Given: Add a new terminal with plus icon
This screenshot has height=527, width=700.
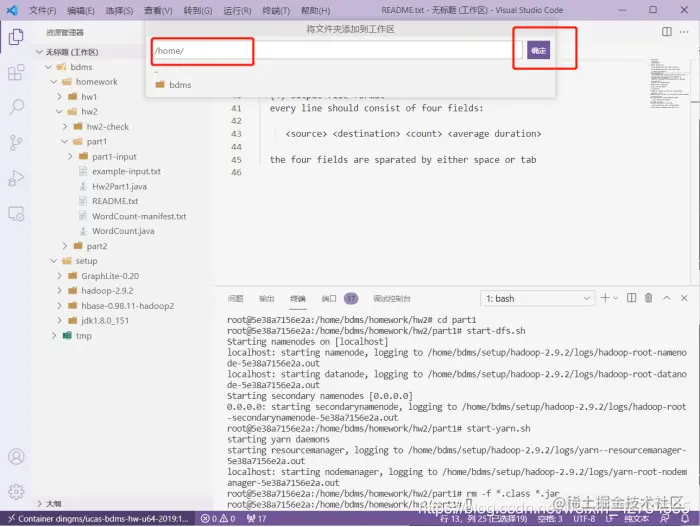Looking at the screenshot, I should 605,298.
